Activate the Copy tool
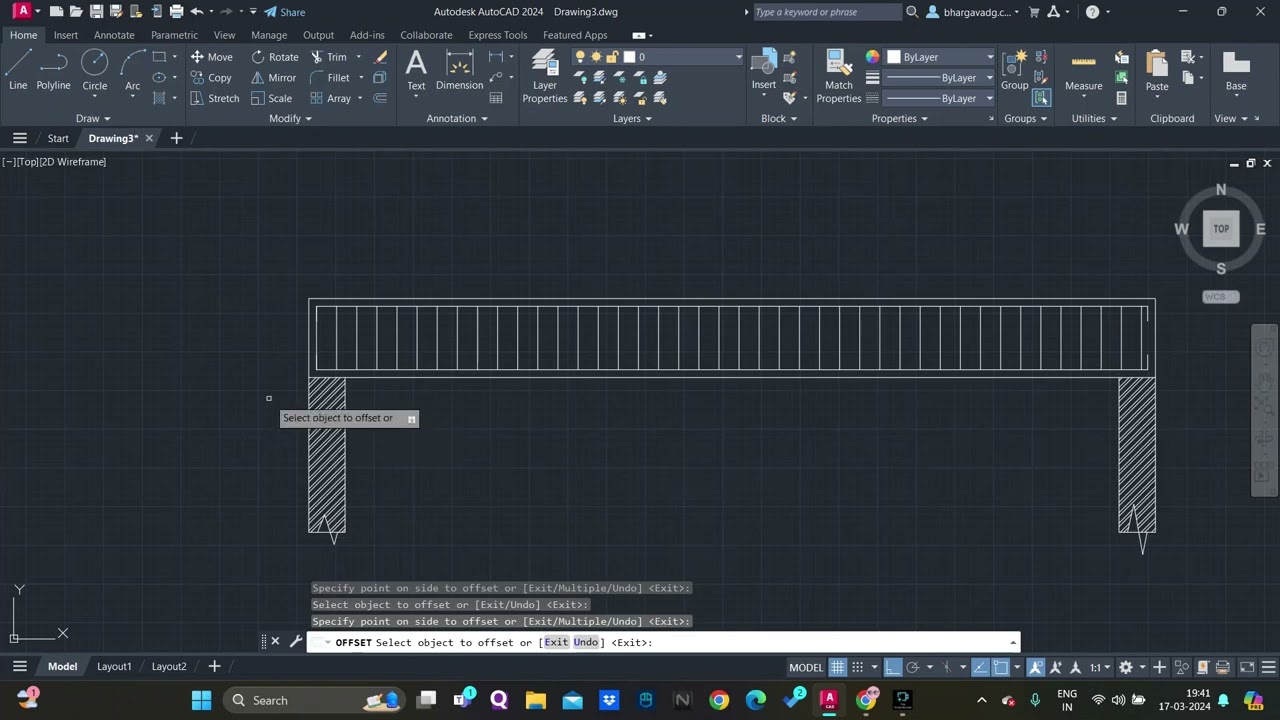Viewport: 1280px width, 720px height. pos(211,78)
